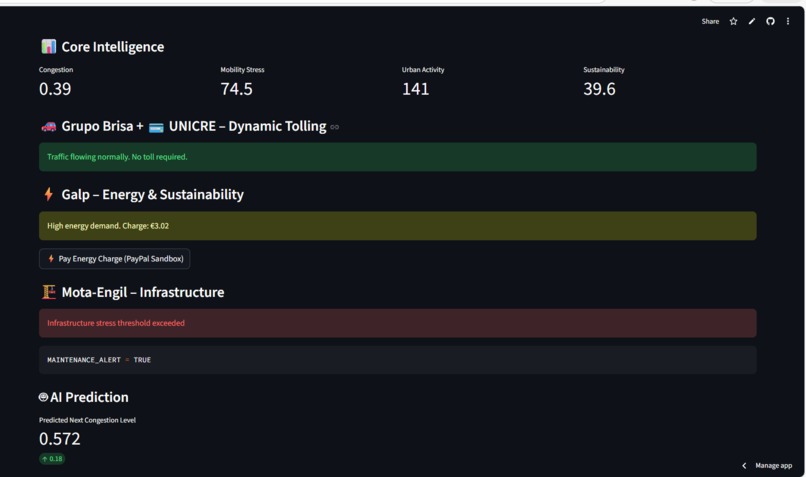
Task: Click the crane icon beside Mota-Engil heading
Action: pyautogui.click(x=49, y=292)
